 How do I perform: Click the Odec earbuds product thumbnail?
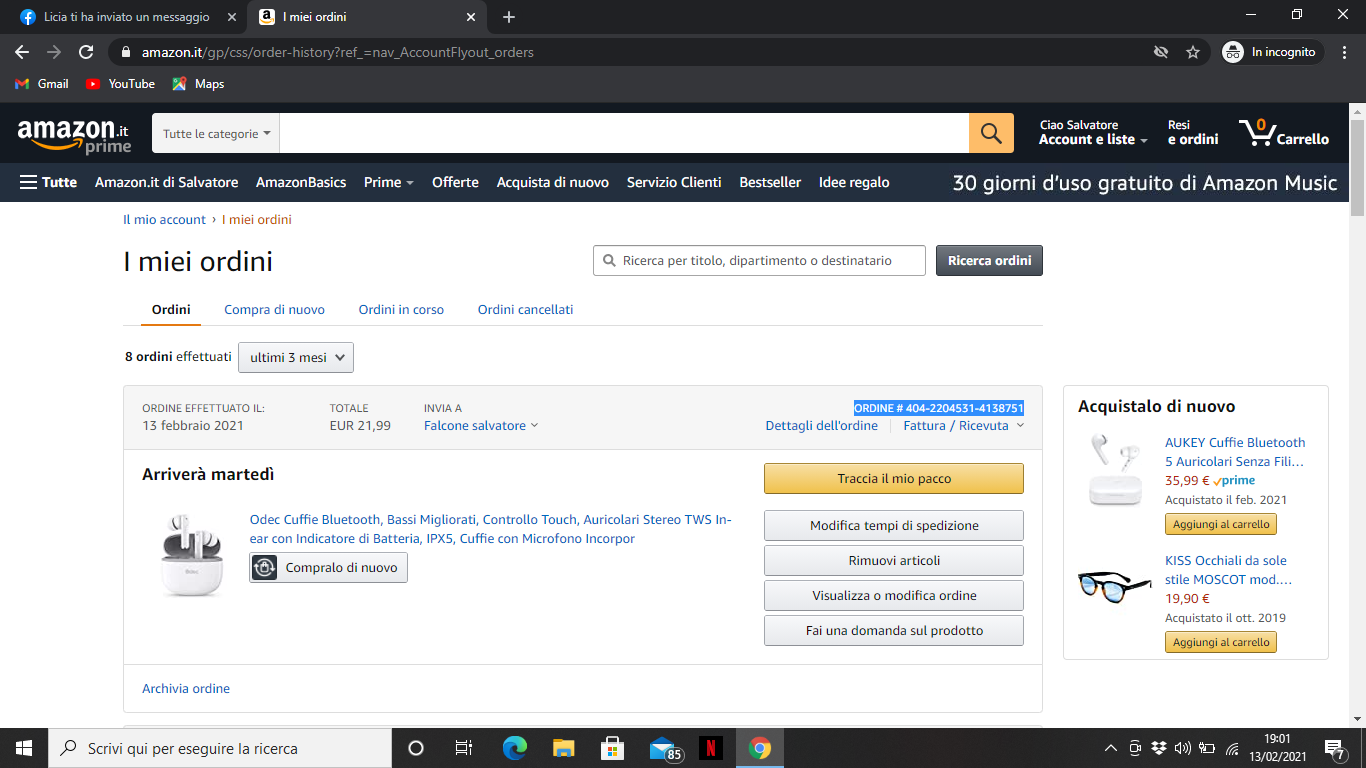[x=192, y=554]
